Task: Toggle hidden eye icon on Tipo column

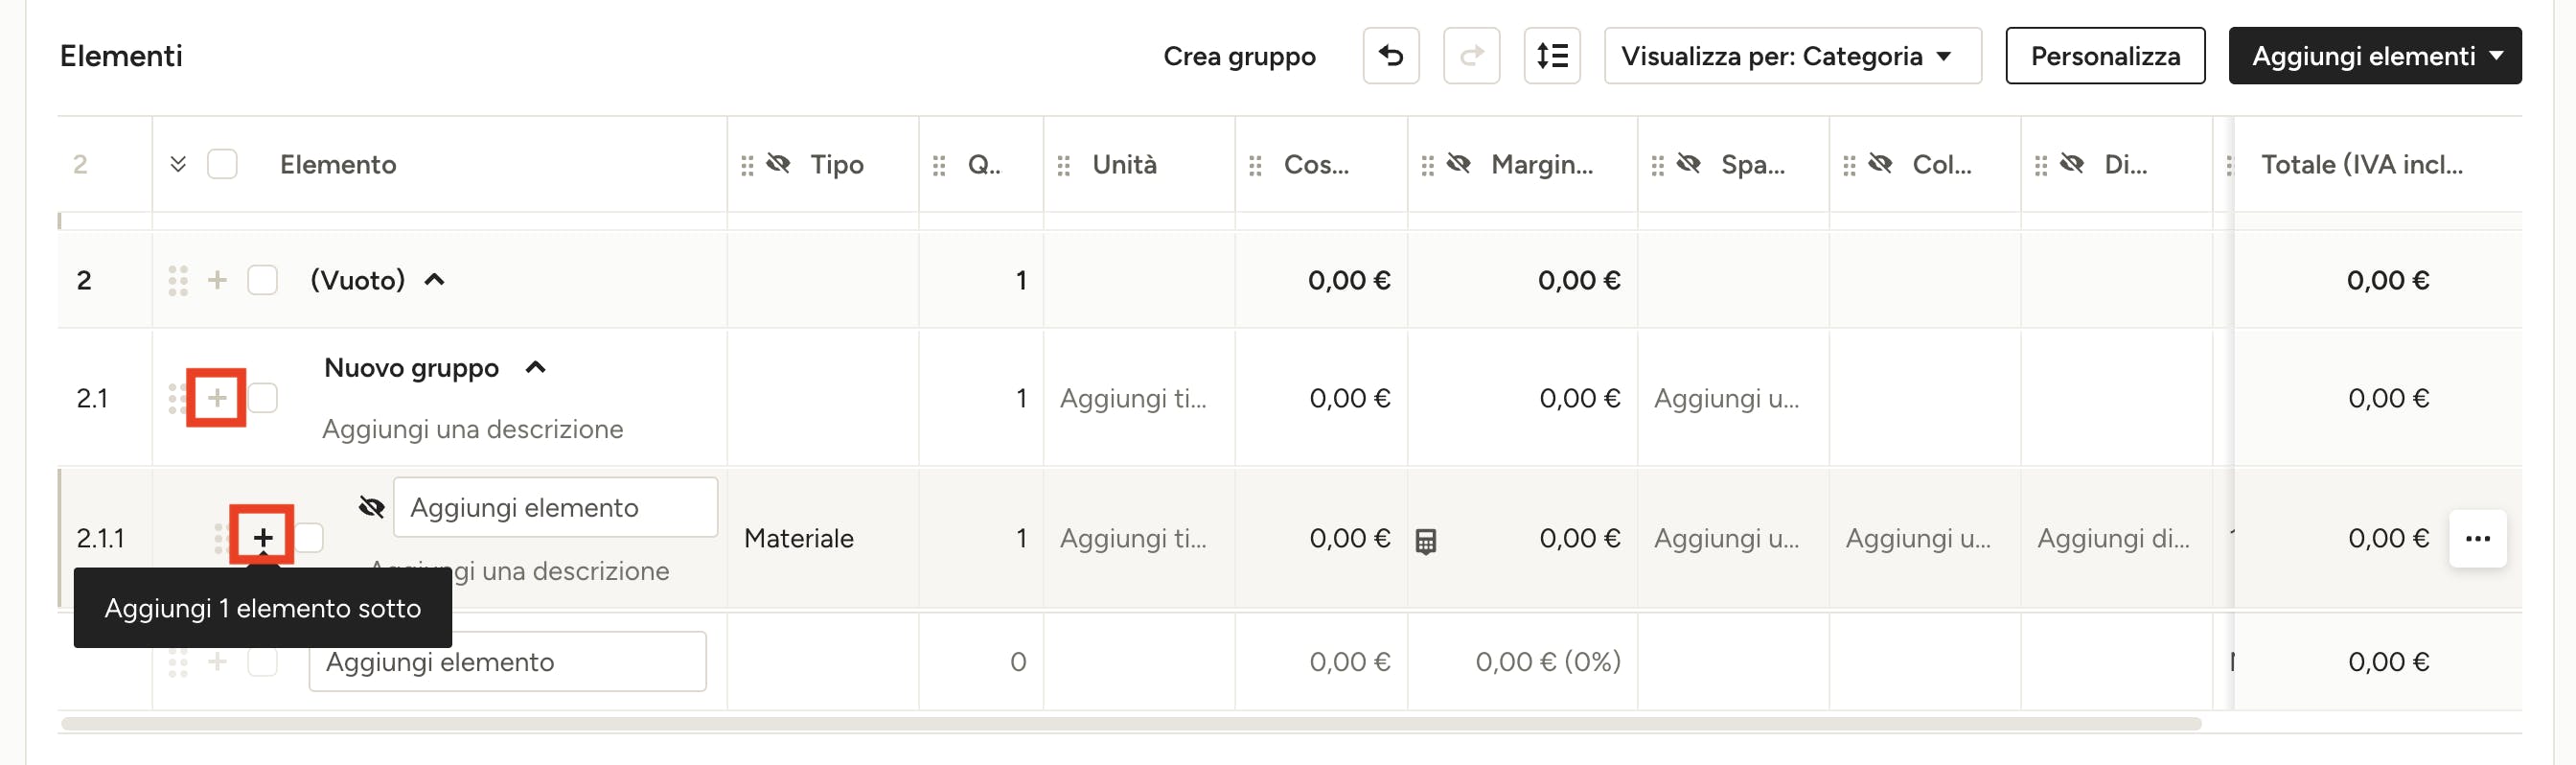Action: click(x=778, y=163)
